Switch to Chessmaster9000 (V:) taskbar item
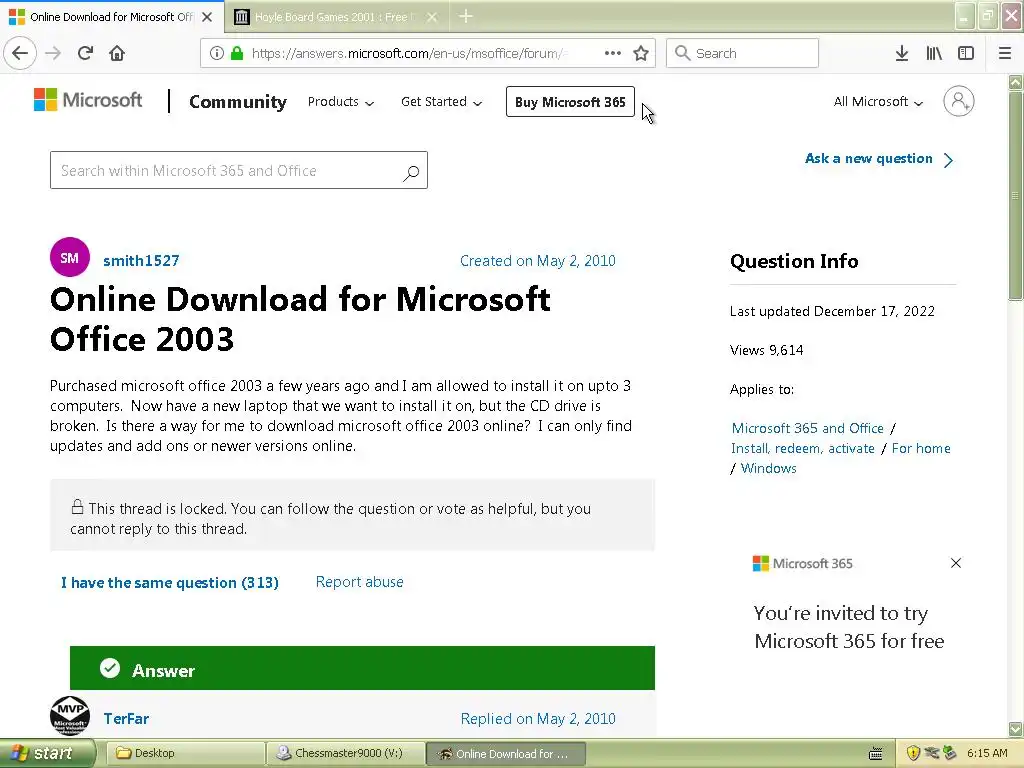Image resolution: width=1024 pixels, height=768 pixels. 345,753
